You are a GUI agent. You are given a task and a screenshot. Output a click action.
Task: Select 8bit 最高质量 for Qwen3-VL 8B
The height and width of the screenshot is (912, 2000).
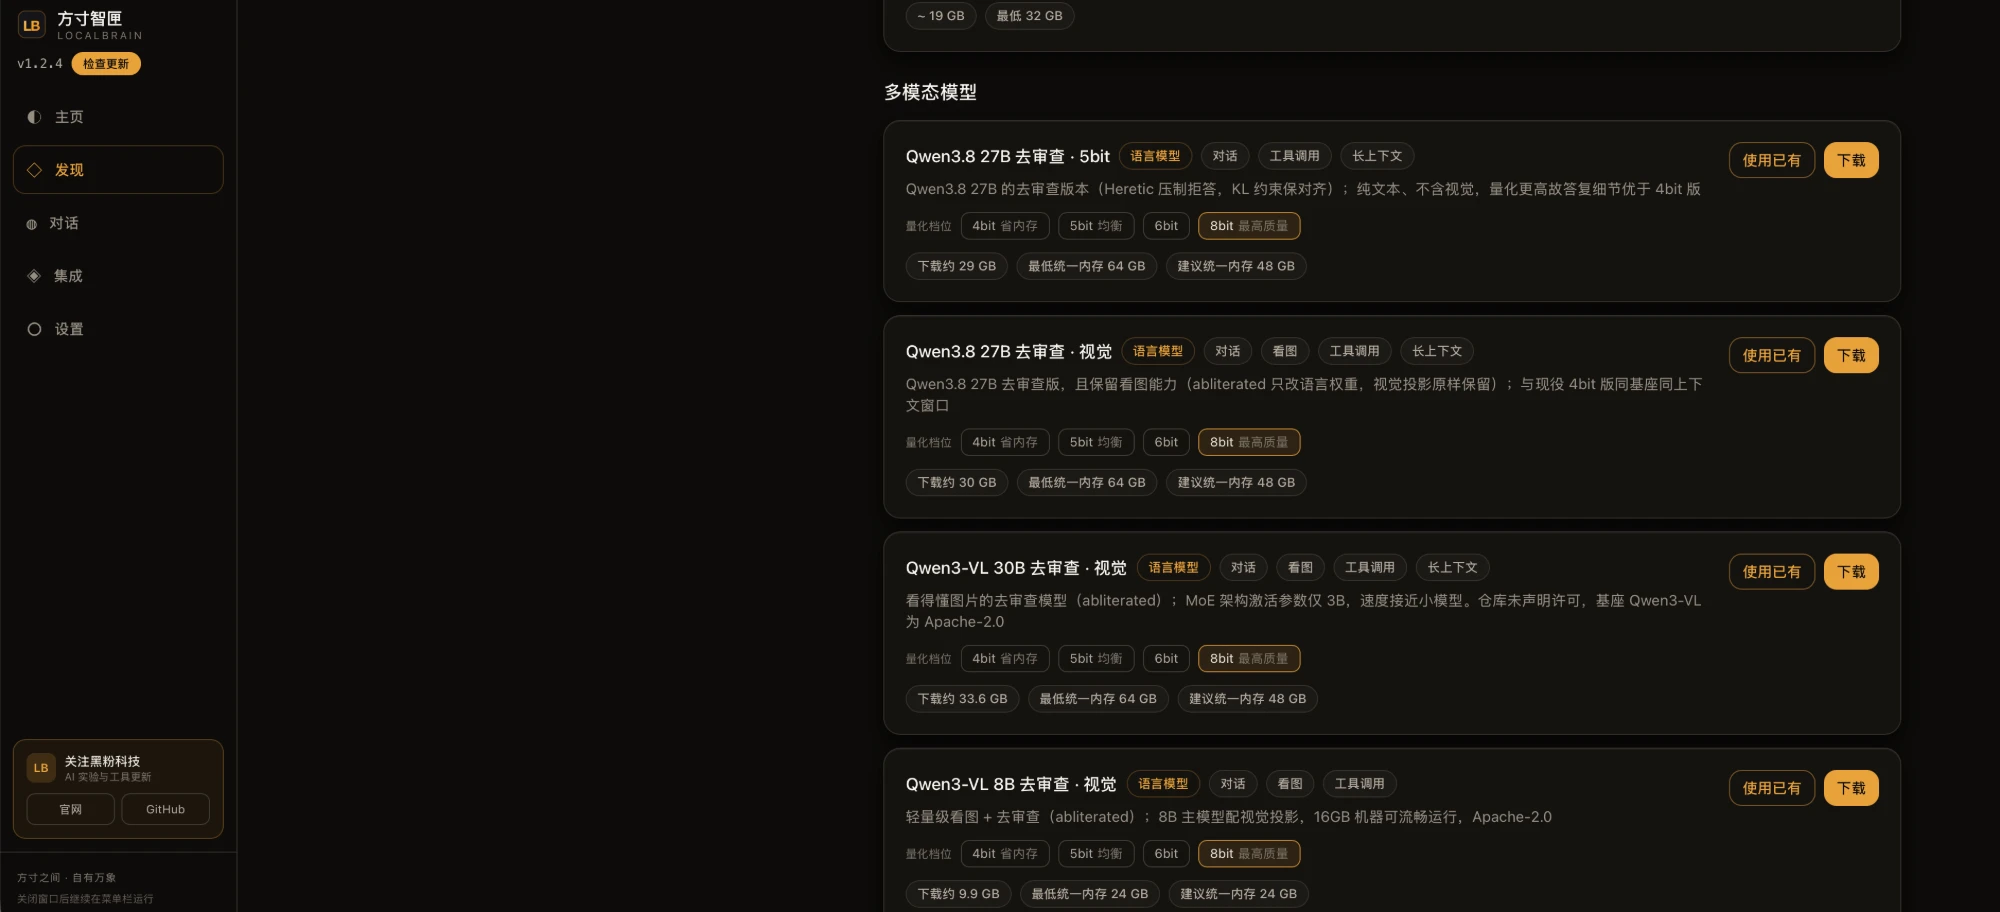coord(1249,854)
